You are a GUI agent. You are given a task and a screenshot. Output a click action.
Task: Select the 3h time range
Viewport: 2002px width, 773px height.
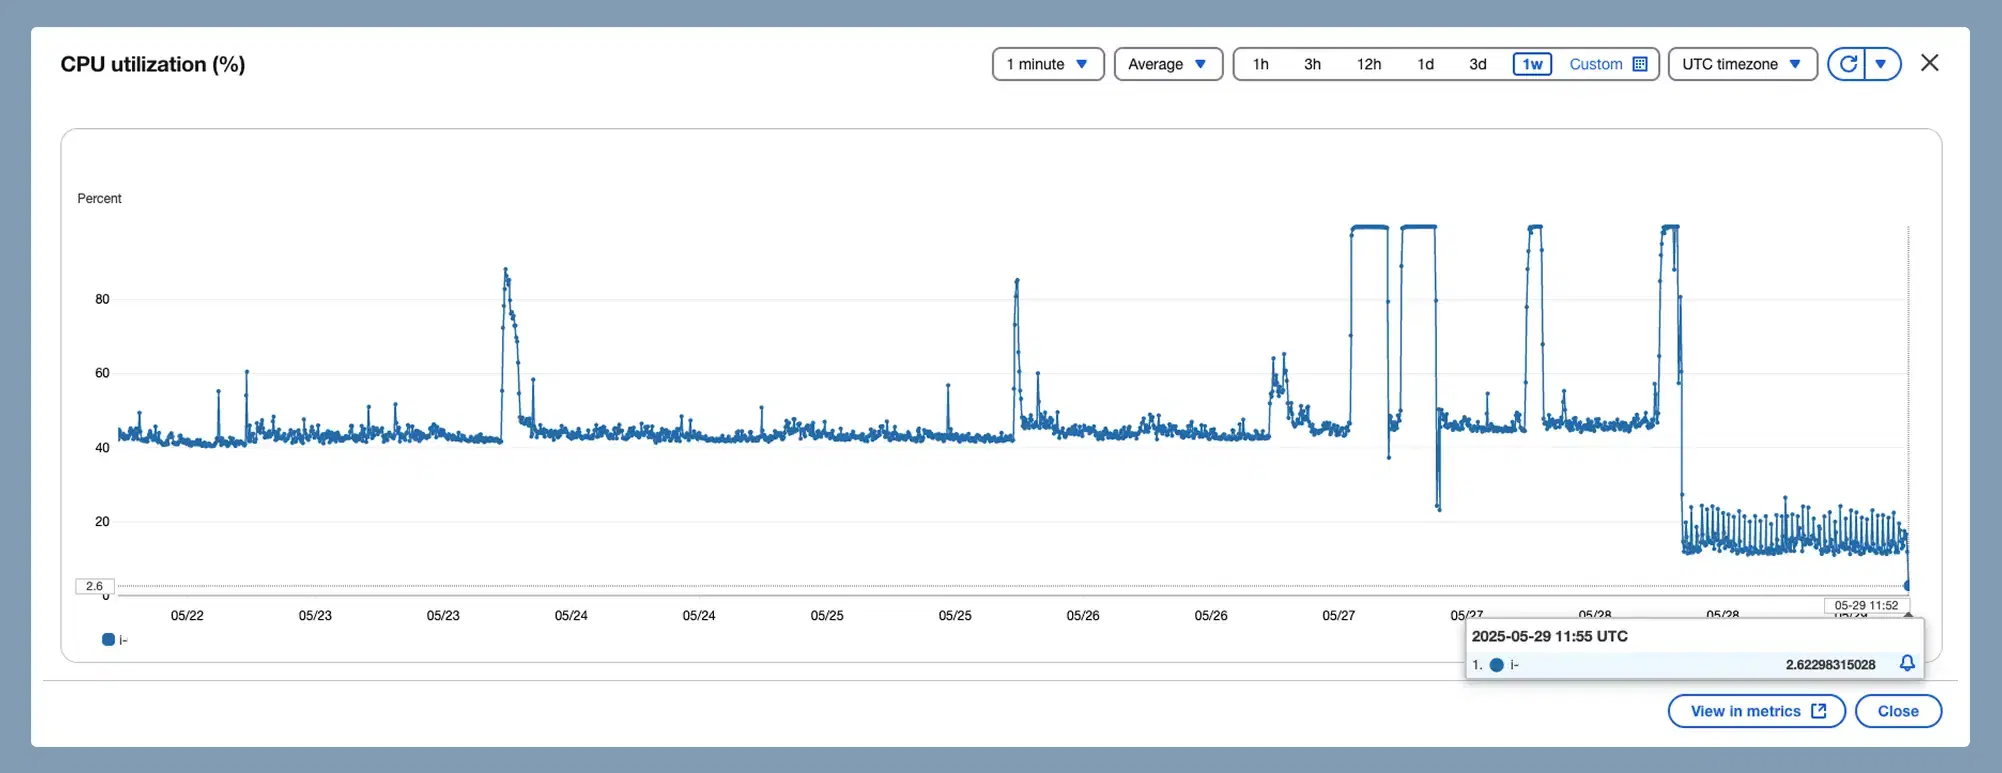coord(1312,64)
